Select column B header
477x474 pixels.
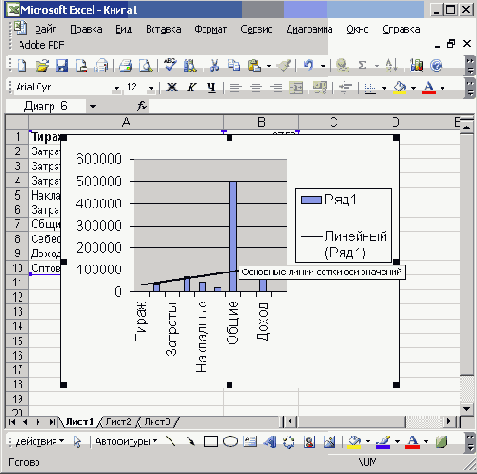click(x=261, y=122)
